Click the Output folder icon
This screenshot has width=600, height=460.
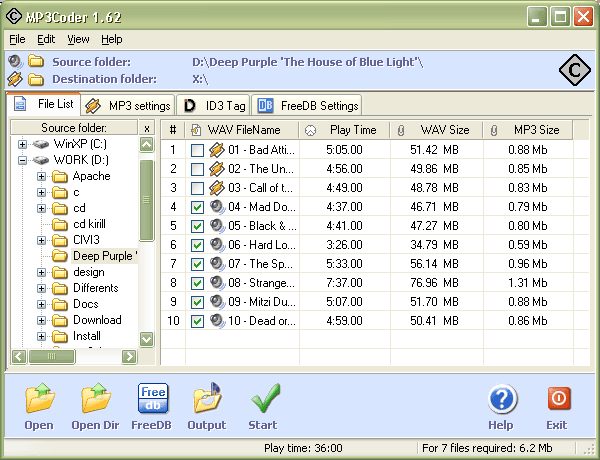click(207, 401)
